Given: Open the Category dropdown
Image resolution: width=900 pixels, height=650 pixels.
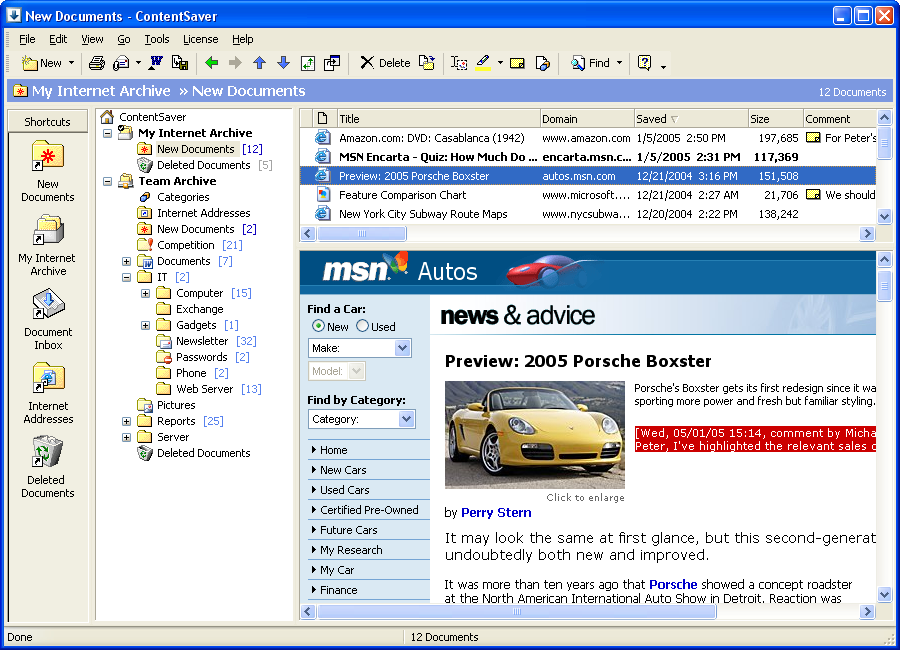Looking at the screenshot, I should tap(362, 419).
